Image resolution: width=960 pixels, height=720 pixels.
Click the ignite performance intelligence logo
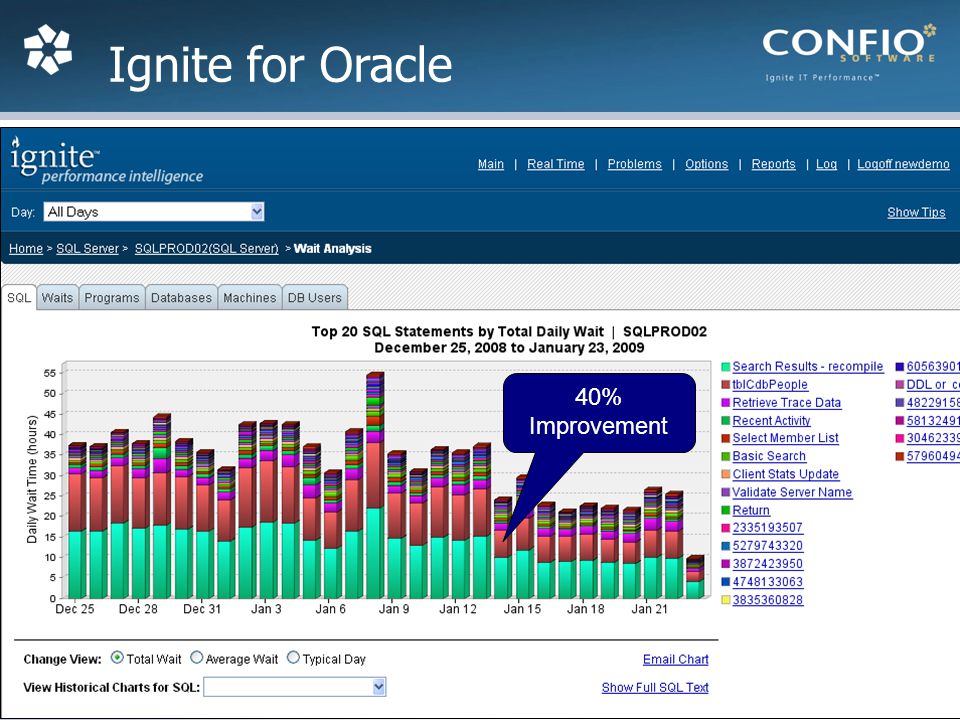(106, 159)
